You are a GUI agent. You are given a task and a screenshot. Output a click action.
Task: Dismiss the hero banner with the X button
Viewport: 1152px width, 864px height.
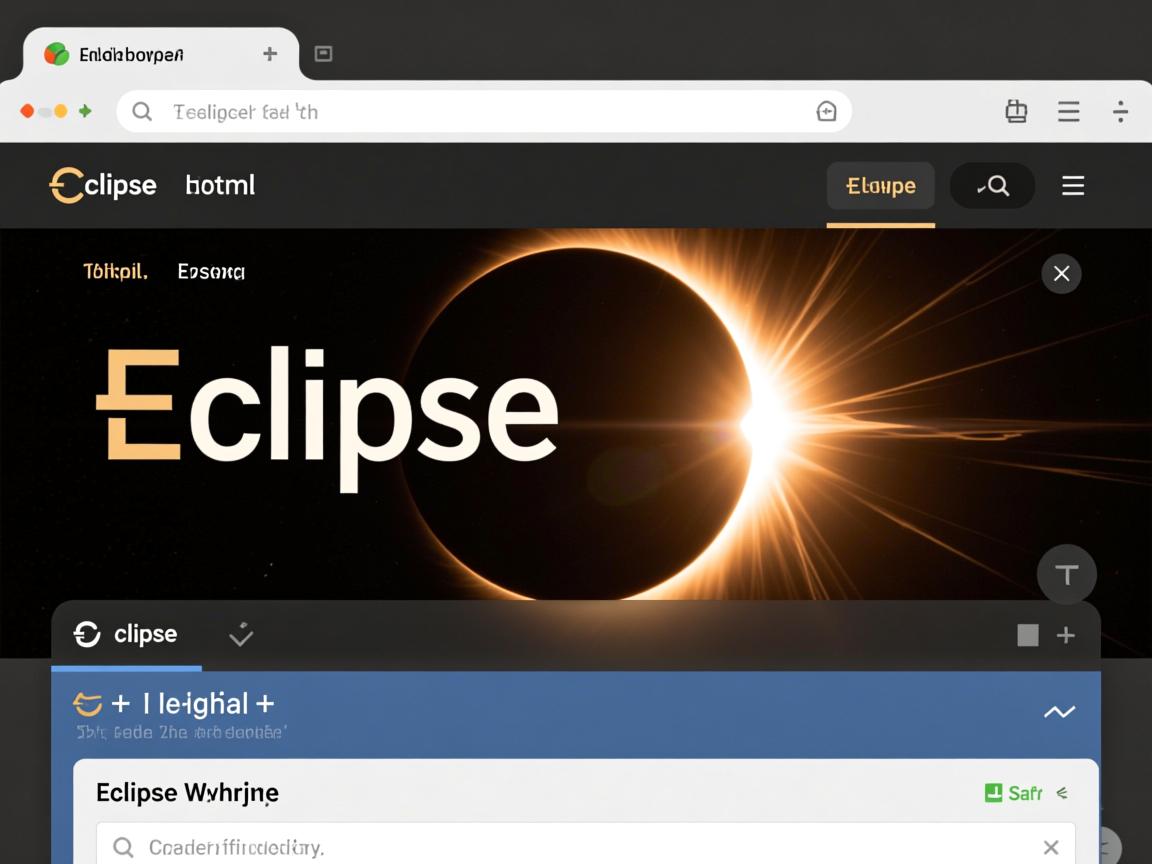point(1061,273)
